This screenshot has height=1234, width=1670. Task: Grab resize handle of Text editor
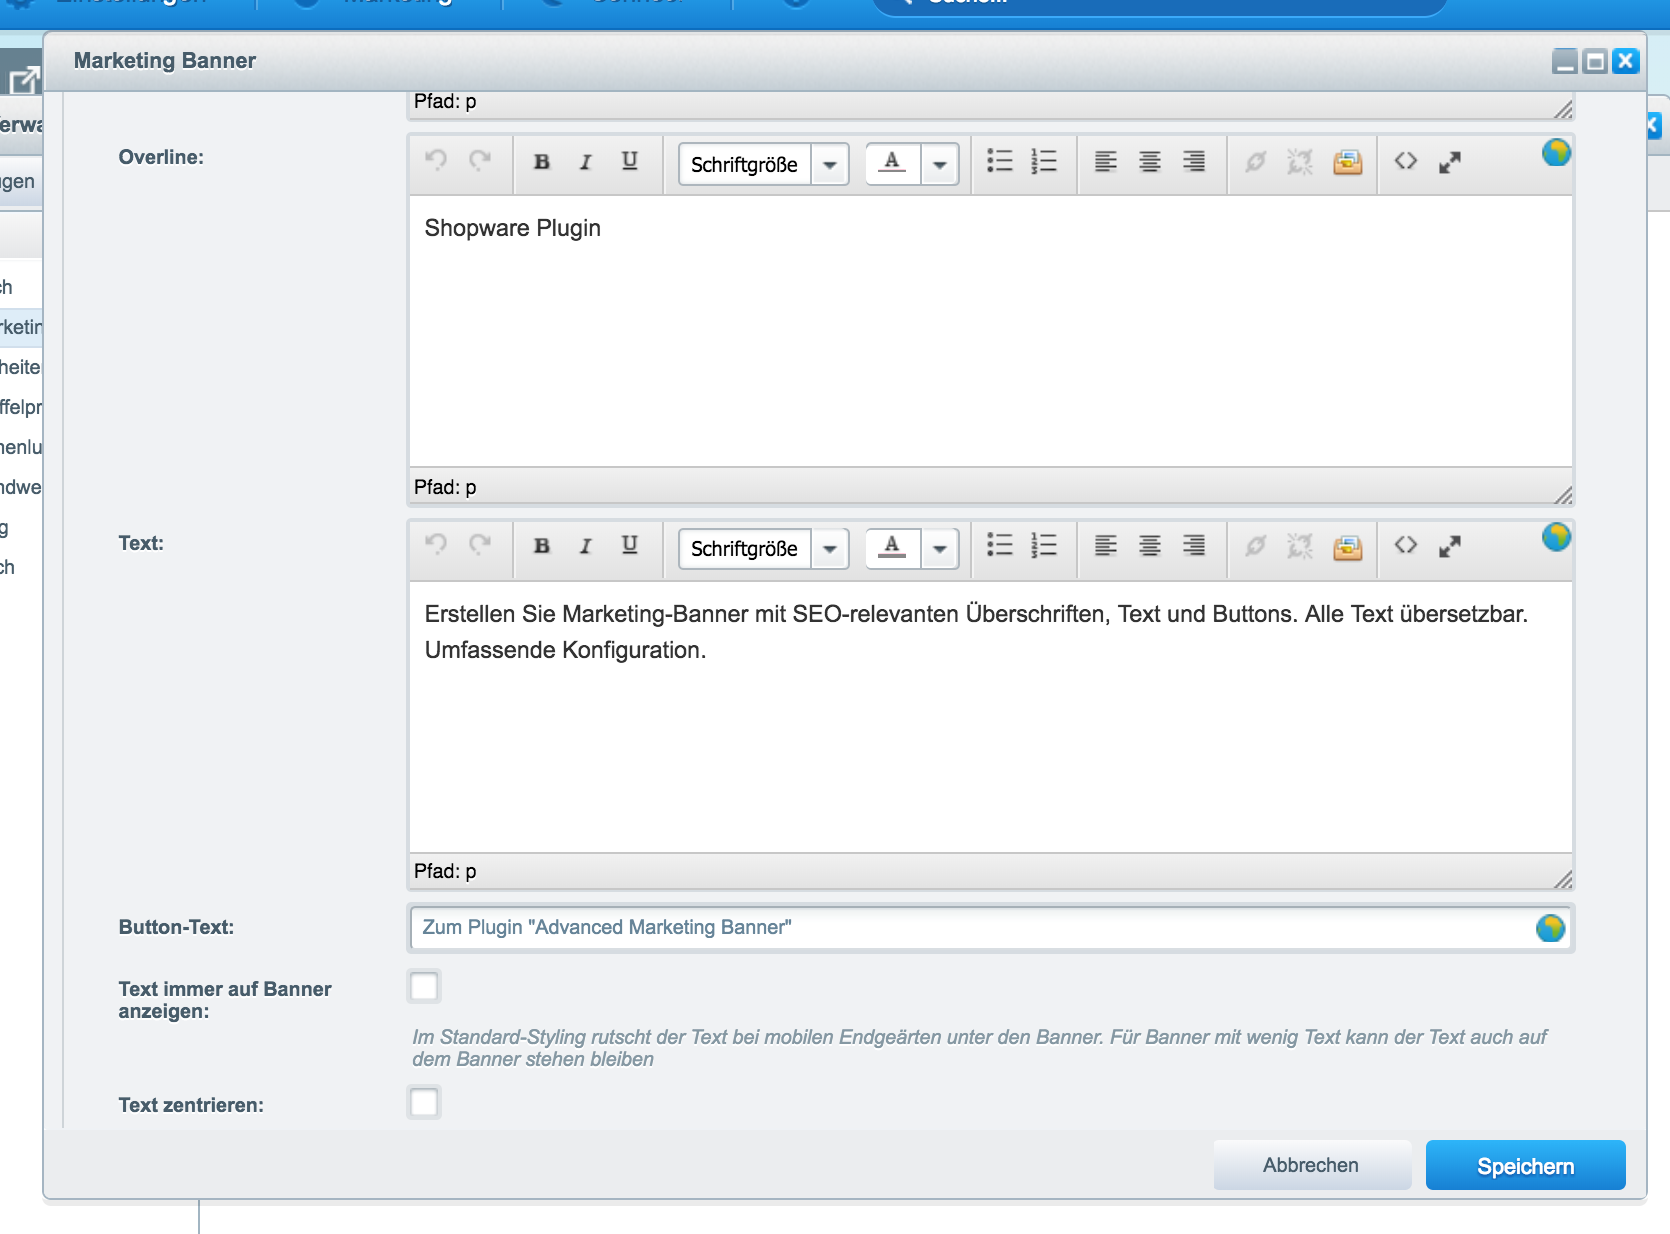click(x=1563, y=879)
